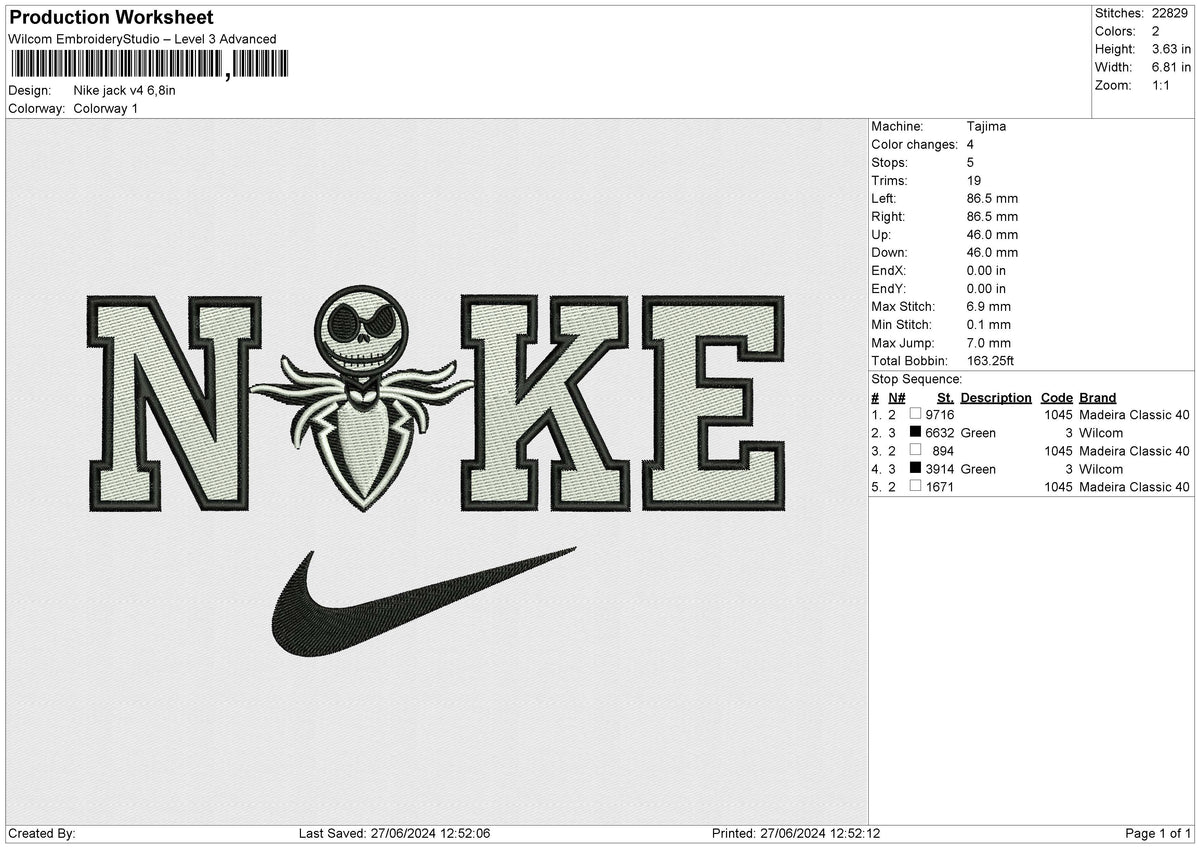The image size is (1200, 848).
Task: Select stitch count 3914 in stop row 4
Action: (940, 469)
